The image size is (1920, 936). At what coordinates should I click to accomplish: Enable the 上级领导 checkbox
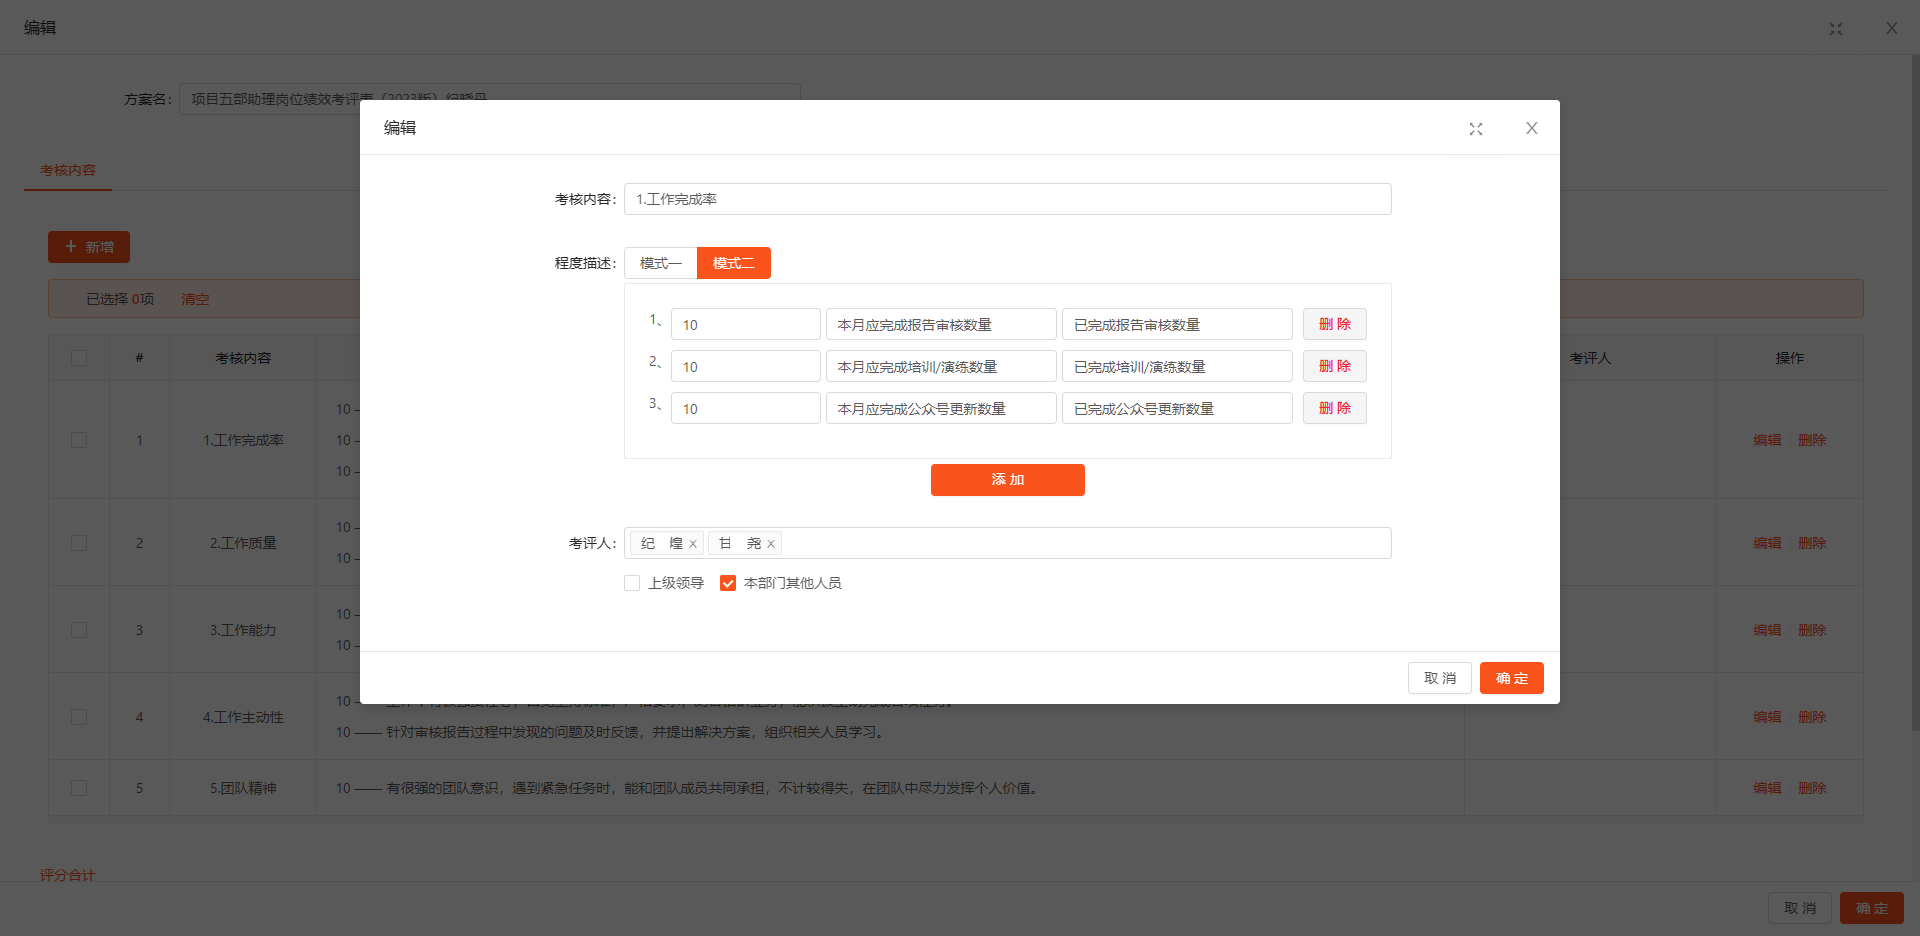[x=632, y=583]
